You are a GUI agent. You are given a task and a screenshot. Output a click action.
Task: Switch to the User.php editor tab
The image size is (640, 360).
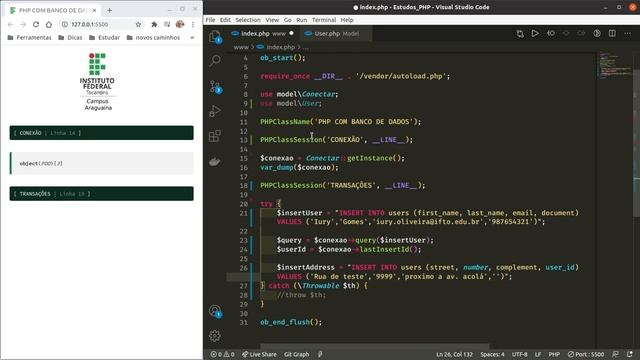coord(337,33)
